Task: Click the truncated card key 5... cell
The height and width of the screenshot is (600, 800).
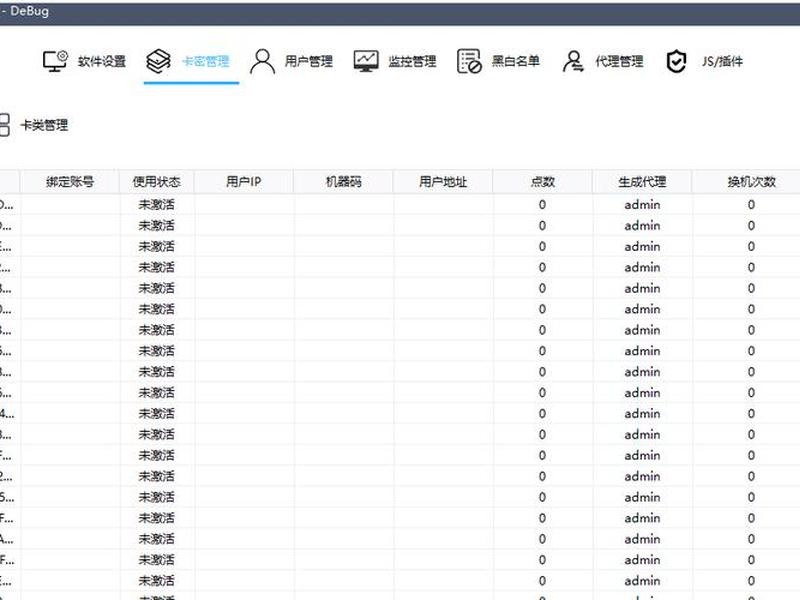Action: click(7, 497)
